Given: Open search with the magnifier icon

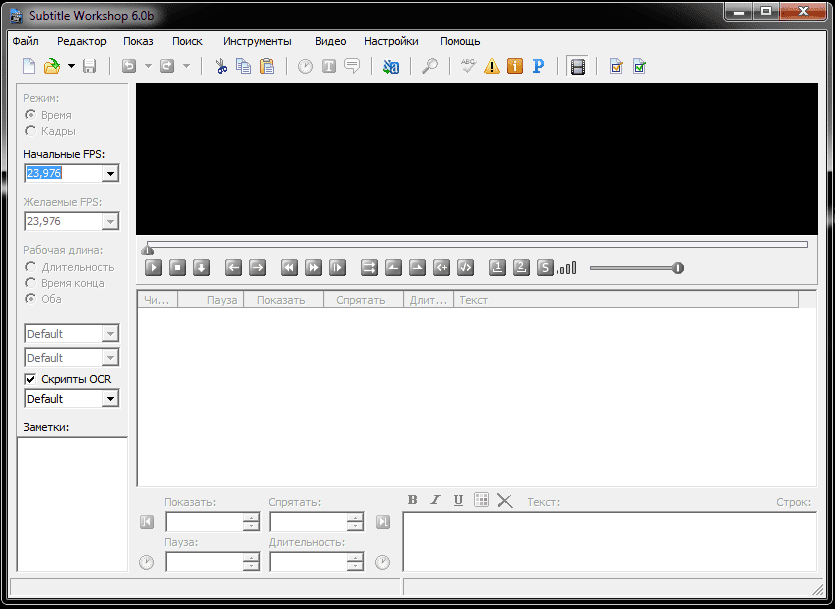Looking at the screenshot, I should [x=429, y=67].
